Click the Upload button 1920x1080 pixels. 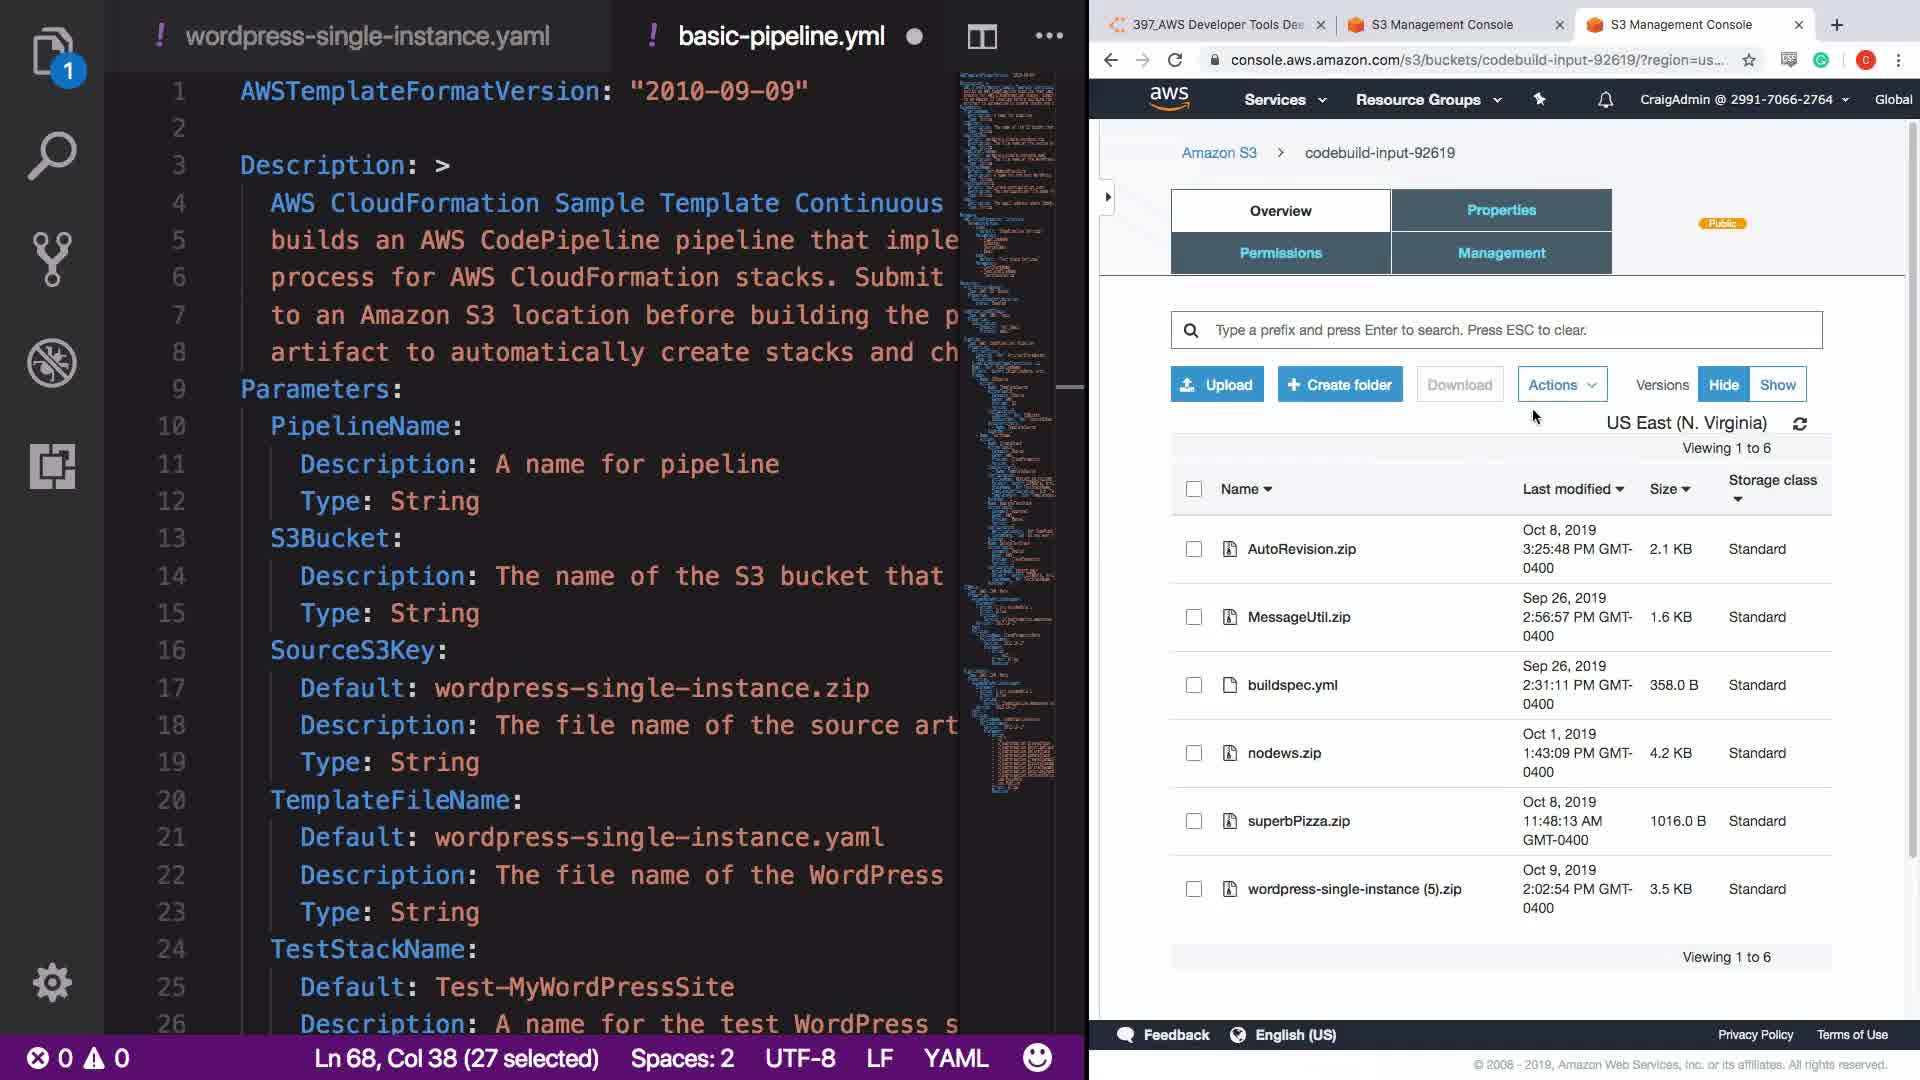click(x=1217, y=385)
